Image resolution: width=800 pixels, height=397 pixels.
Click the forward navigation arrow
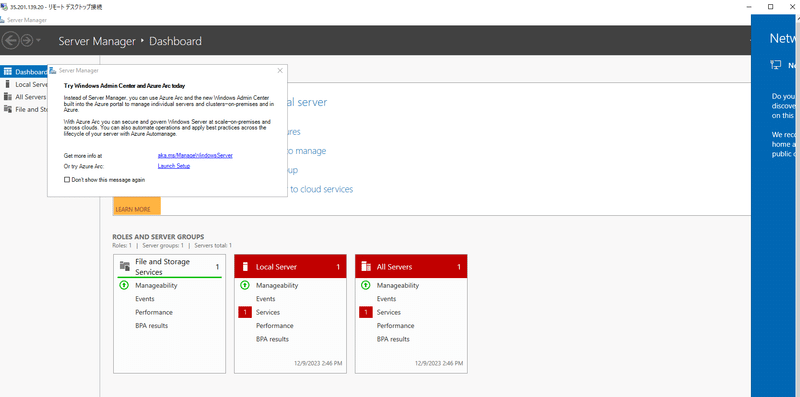coord(27,40)
